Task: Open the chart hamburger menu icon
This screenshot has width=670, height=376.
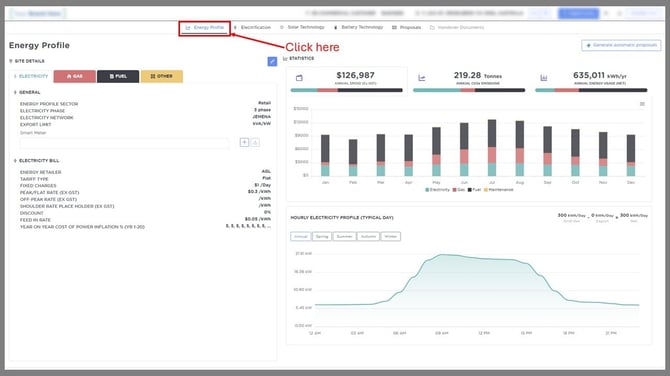Action: coord(642,104)
